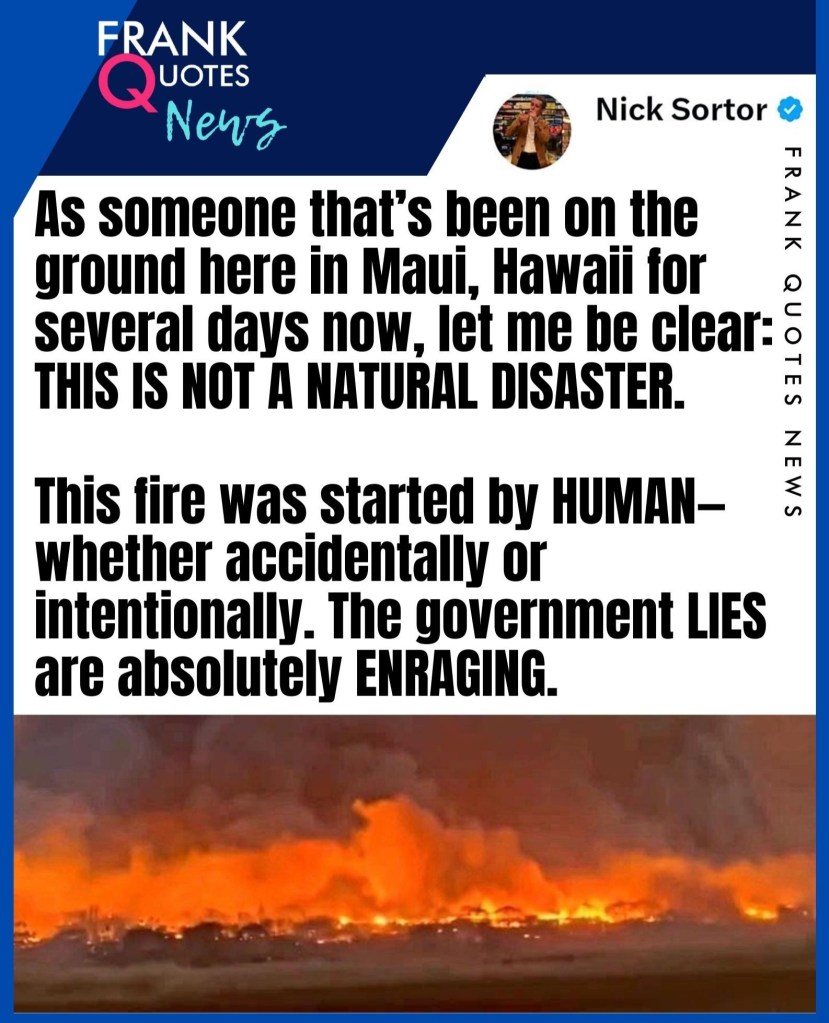
Task: Click 'whether accidentally or' text line
Action: [x=290, y=560]
